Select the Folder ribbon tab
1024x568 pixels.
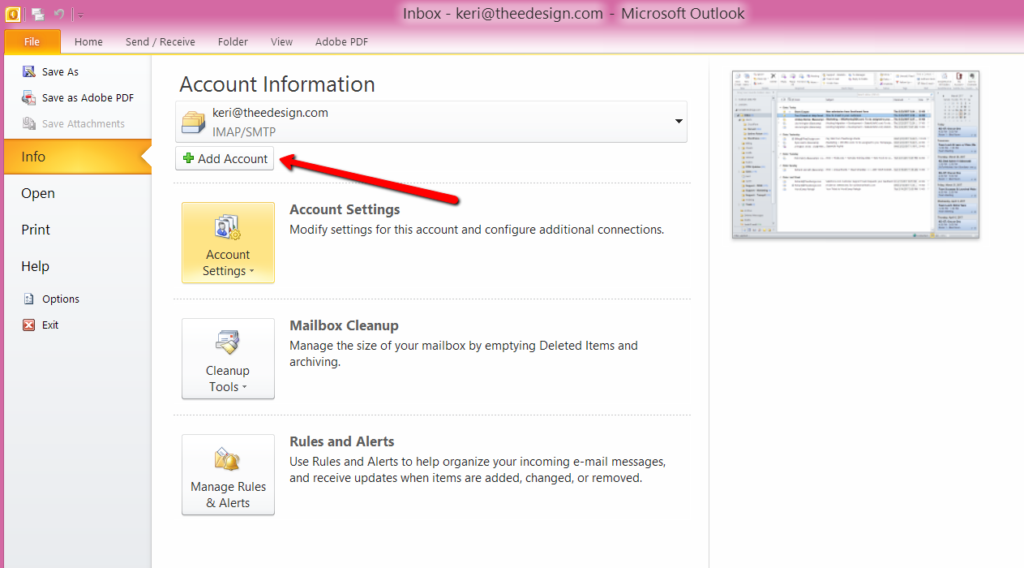tap(232, 42)
